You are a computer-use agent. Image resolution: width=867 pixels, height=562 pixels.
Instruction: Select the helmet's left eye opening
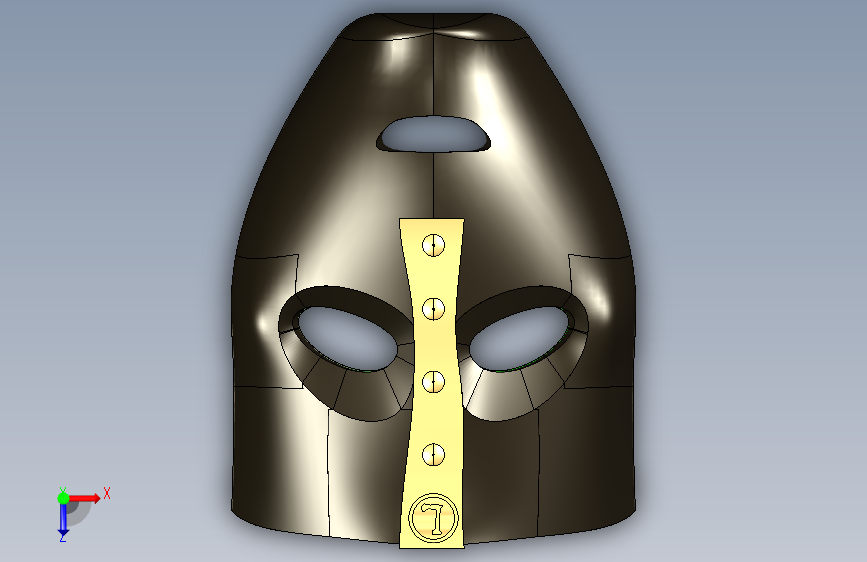click(x=348, y=339)
